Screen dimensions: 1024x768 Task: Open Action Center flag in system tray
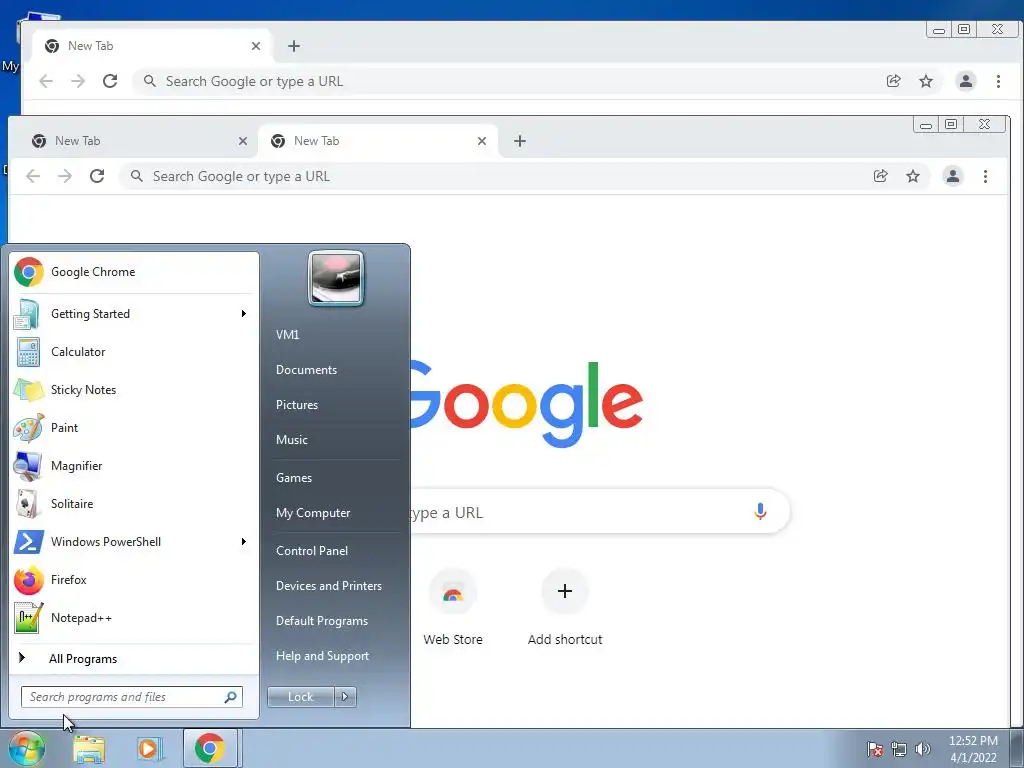tap(876, 749)
